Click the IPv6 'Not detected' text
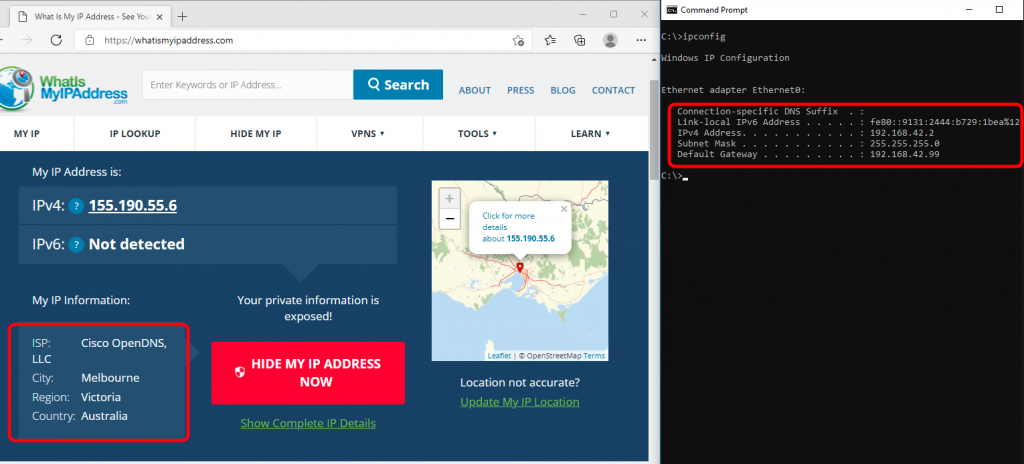Screen dimensions: 1024x464 tap(136, 244)
